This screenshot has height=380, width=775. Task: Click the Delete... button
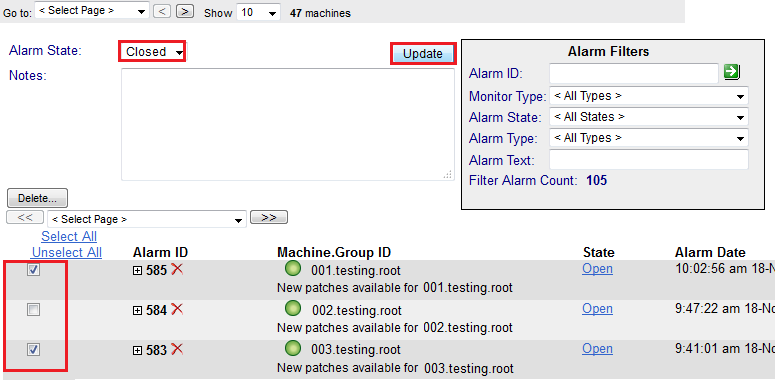pos(37,198)
